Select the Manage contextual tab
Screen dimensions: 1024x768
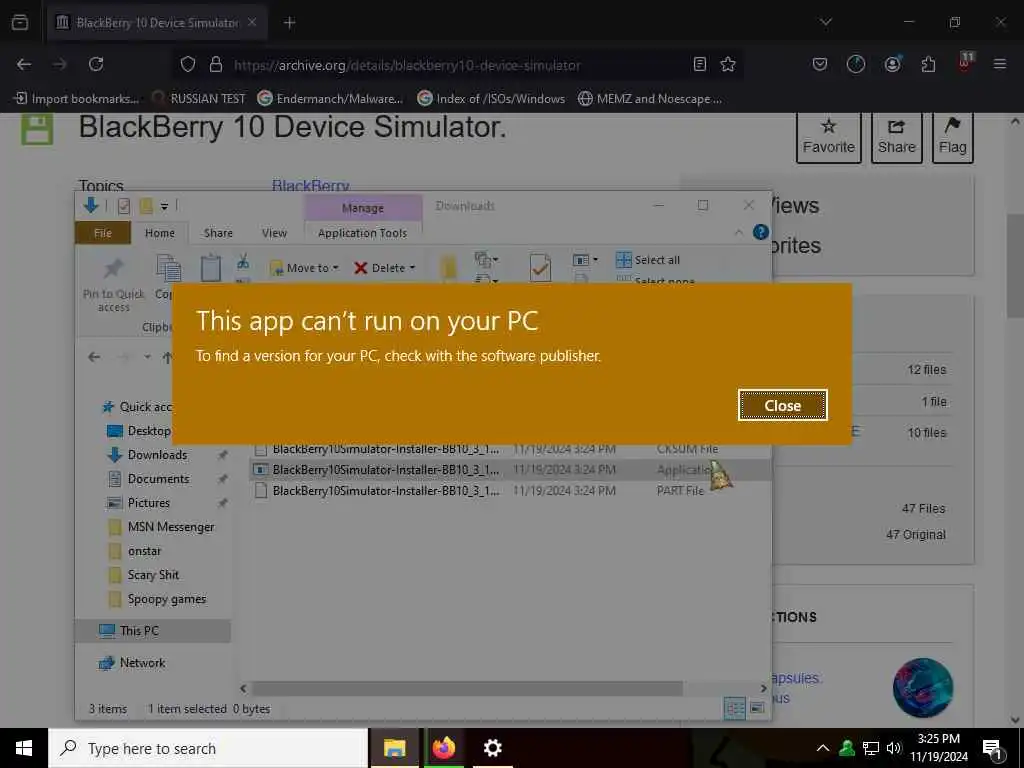click(x=362, y=208)
